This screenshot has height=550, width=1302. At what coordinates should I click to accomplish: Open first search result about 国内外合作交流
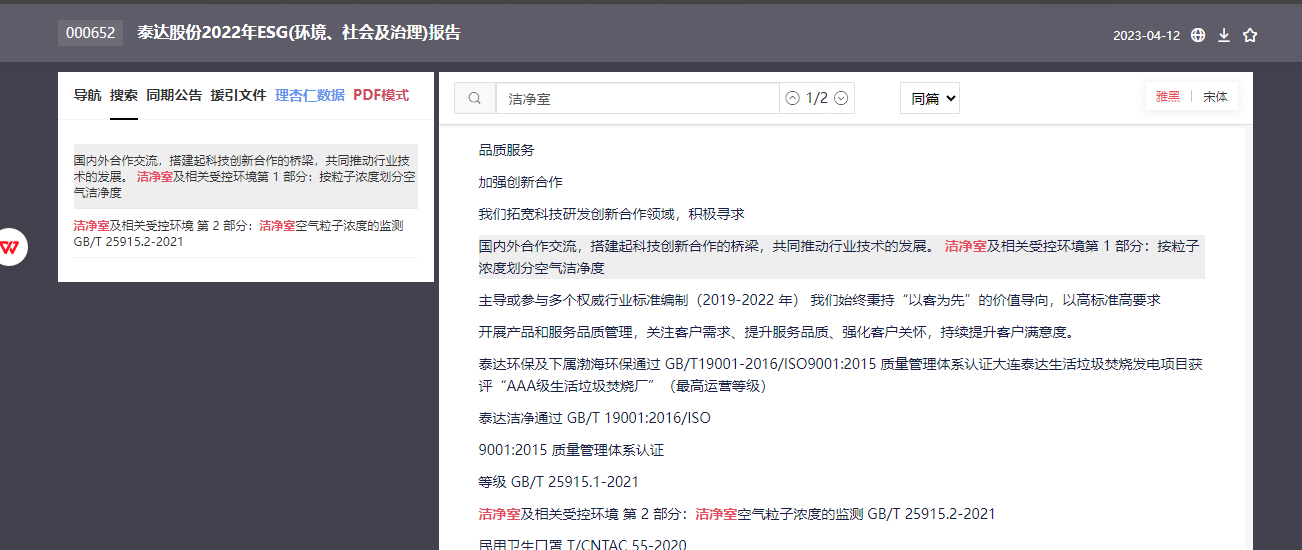245,176
